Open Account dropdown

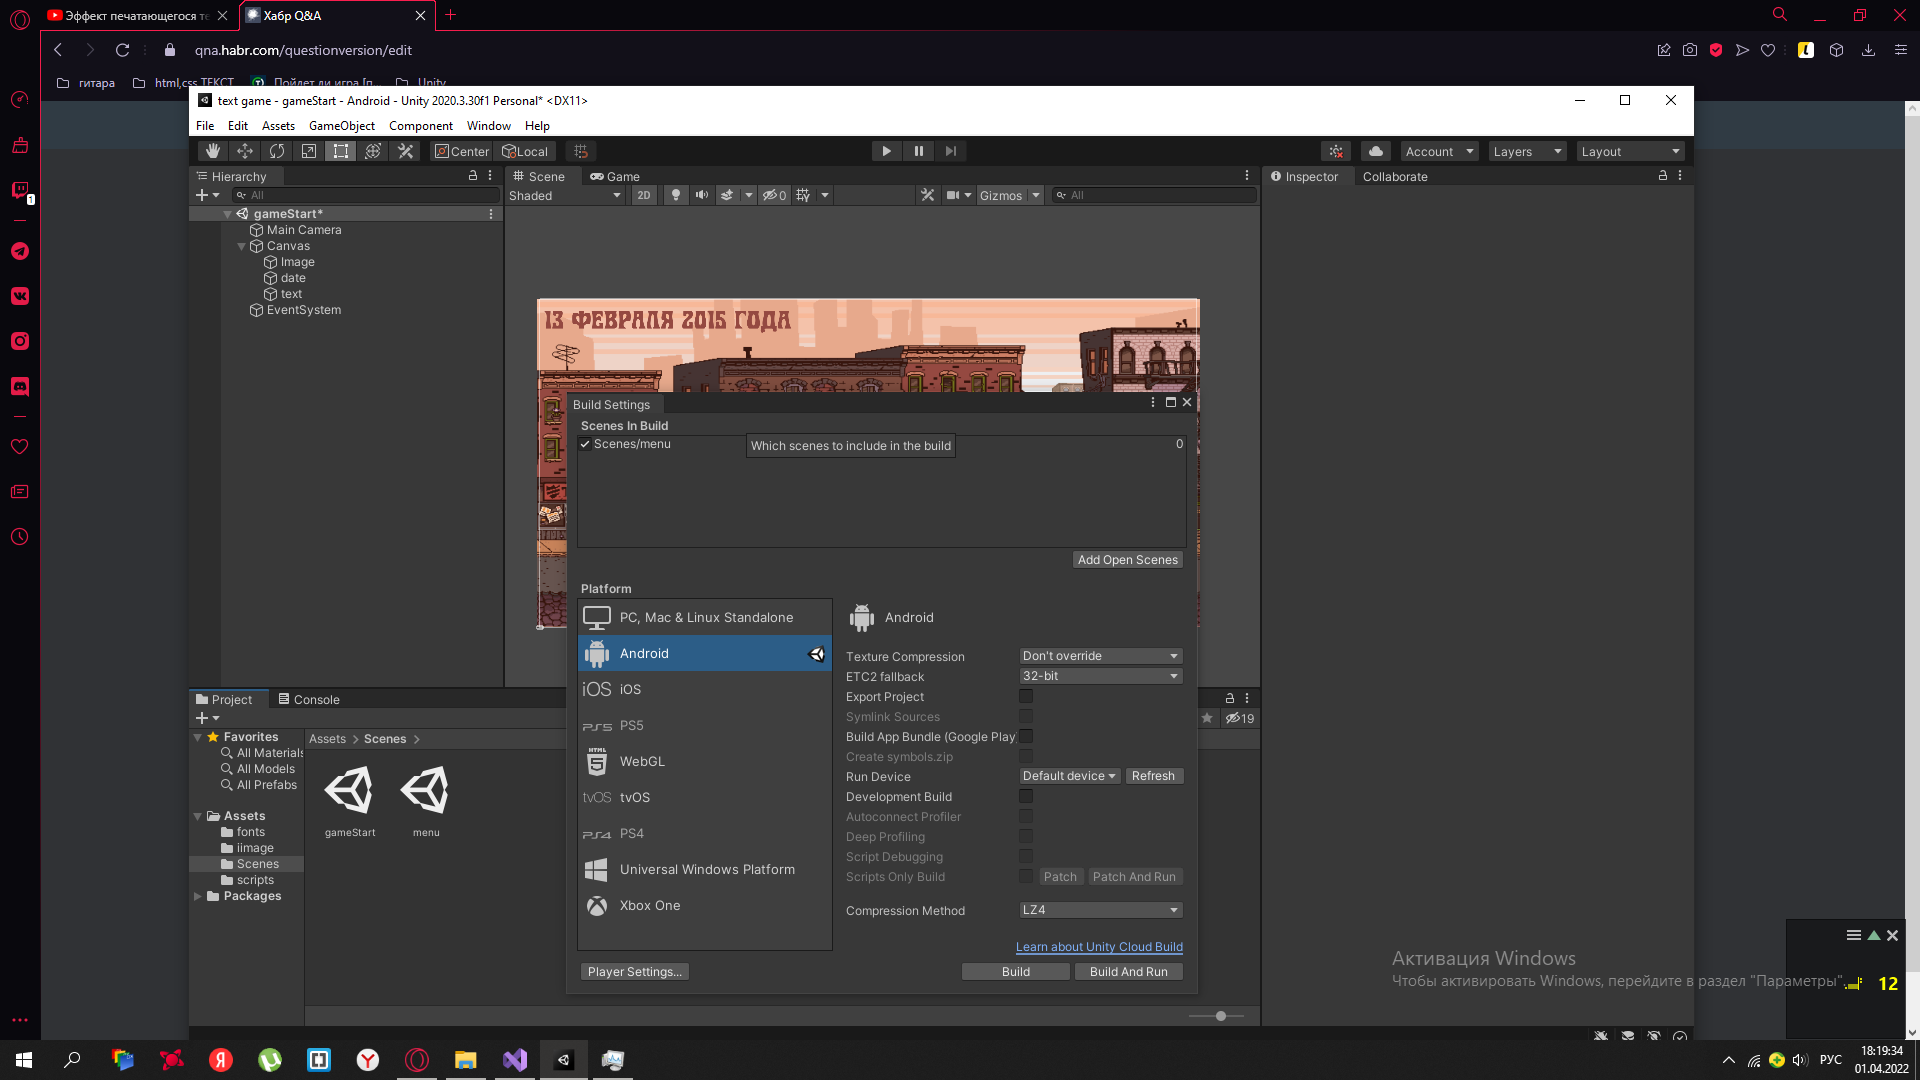coord(1439,151)
